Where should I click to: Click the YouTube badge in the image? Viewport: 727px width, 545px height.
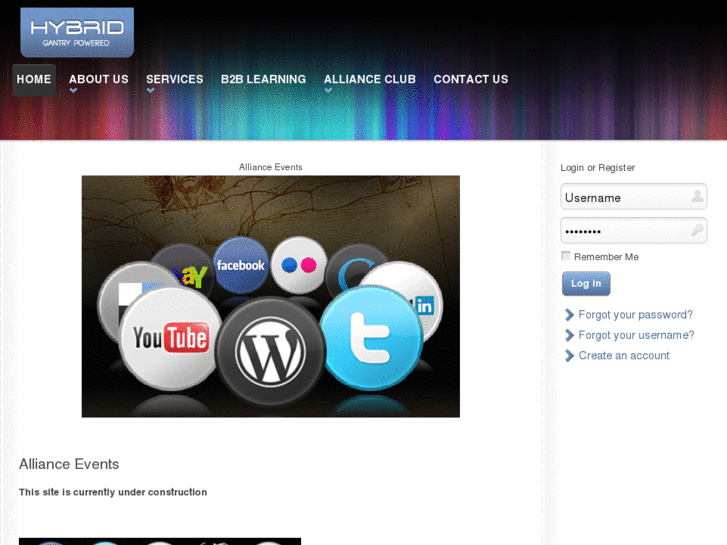(170, 338)
